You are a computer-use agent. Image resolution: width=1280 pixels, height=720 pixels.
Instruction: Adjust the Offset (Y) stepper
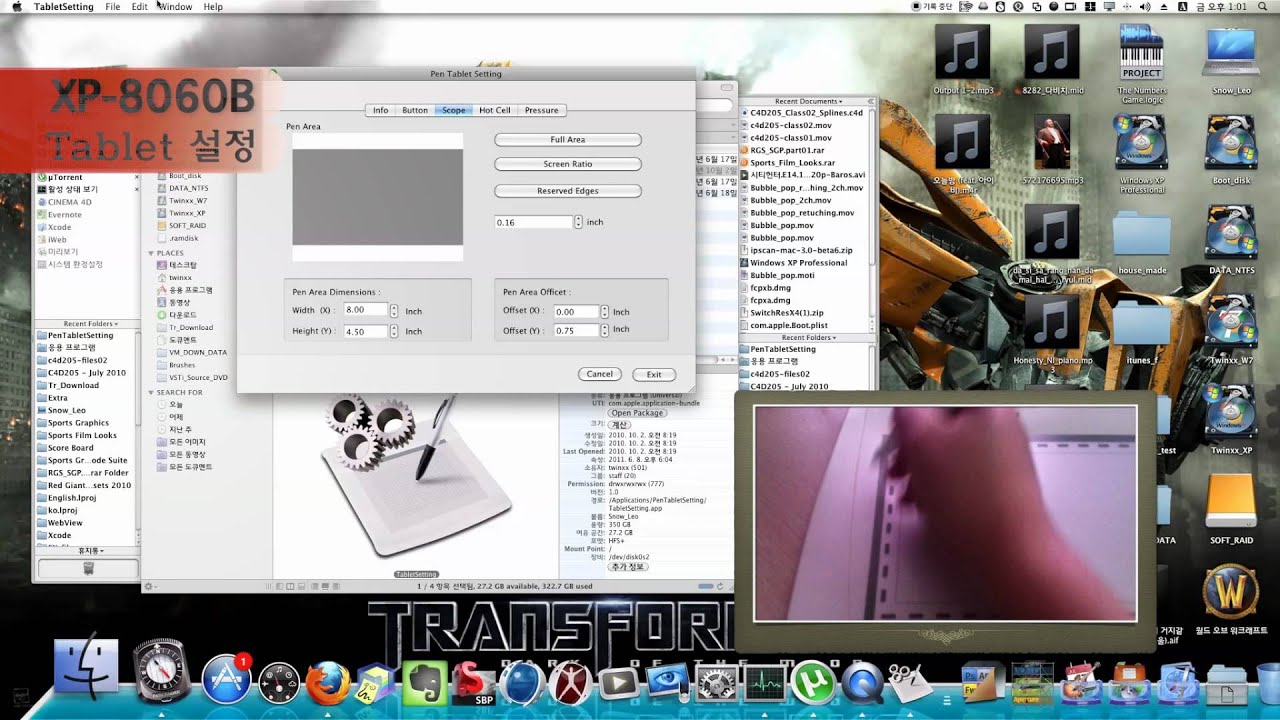pyautogui.click(x=604, y=330)
